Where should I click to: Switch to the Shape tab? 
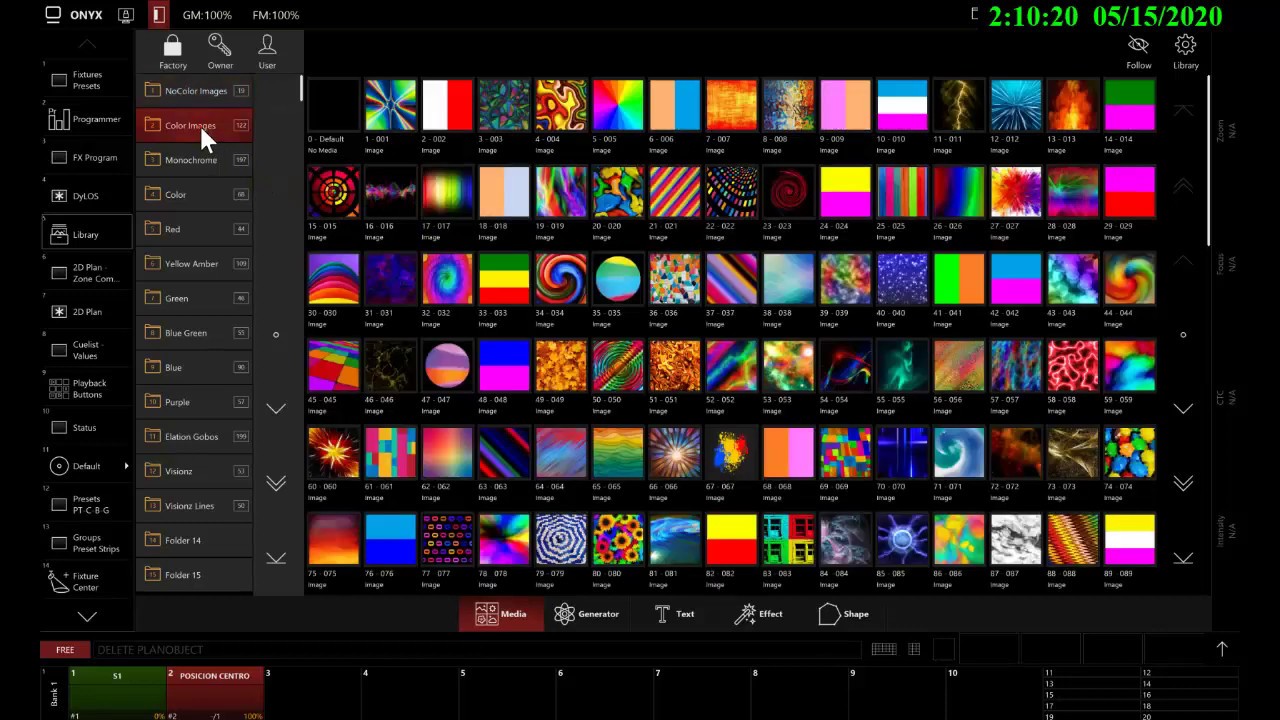[844, 614]
